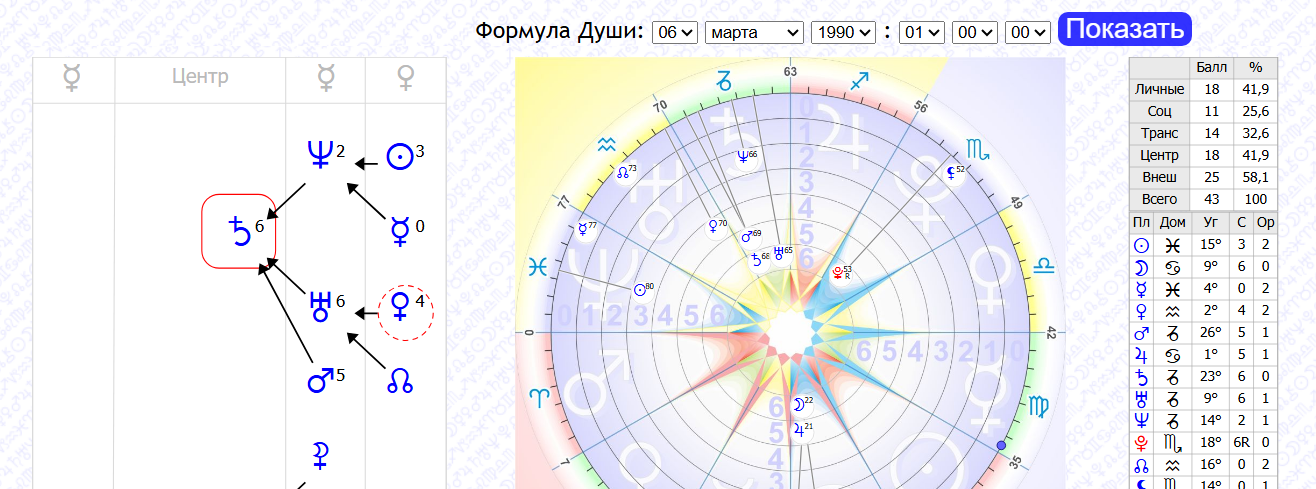
Task: Click Jupiter marker labeled 21 in chart
Action: click(797, 429)
